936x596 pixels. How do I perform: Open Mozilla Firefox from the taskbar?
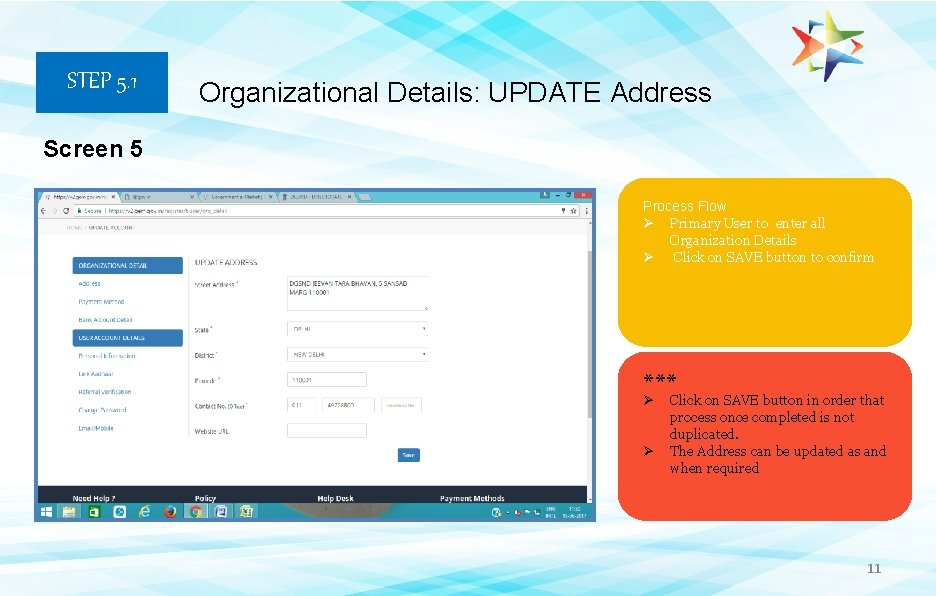(x=170, y=511)
